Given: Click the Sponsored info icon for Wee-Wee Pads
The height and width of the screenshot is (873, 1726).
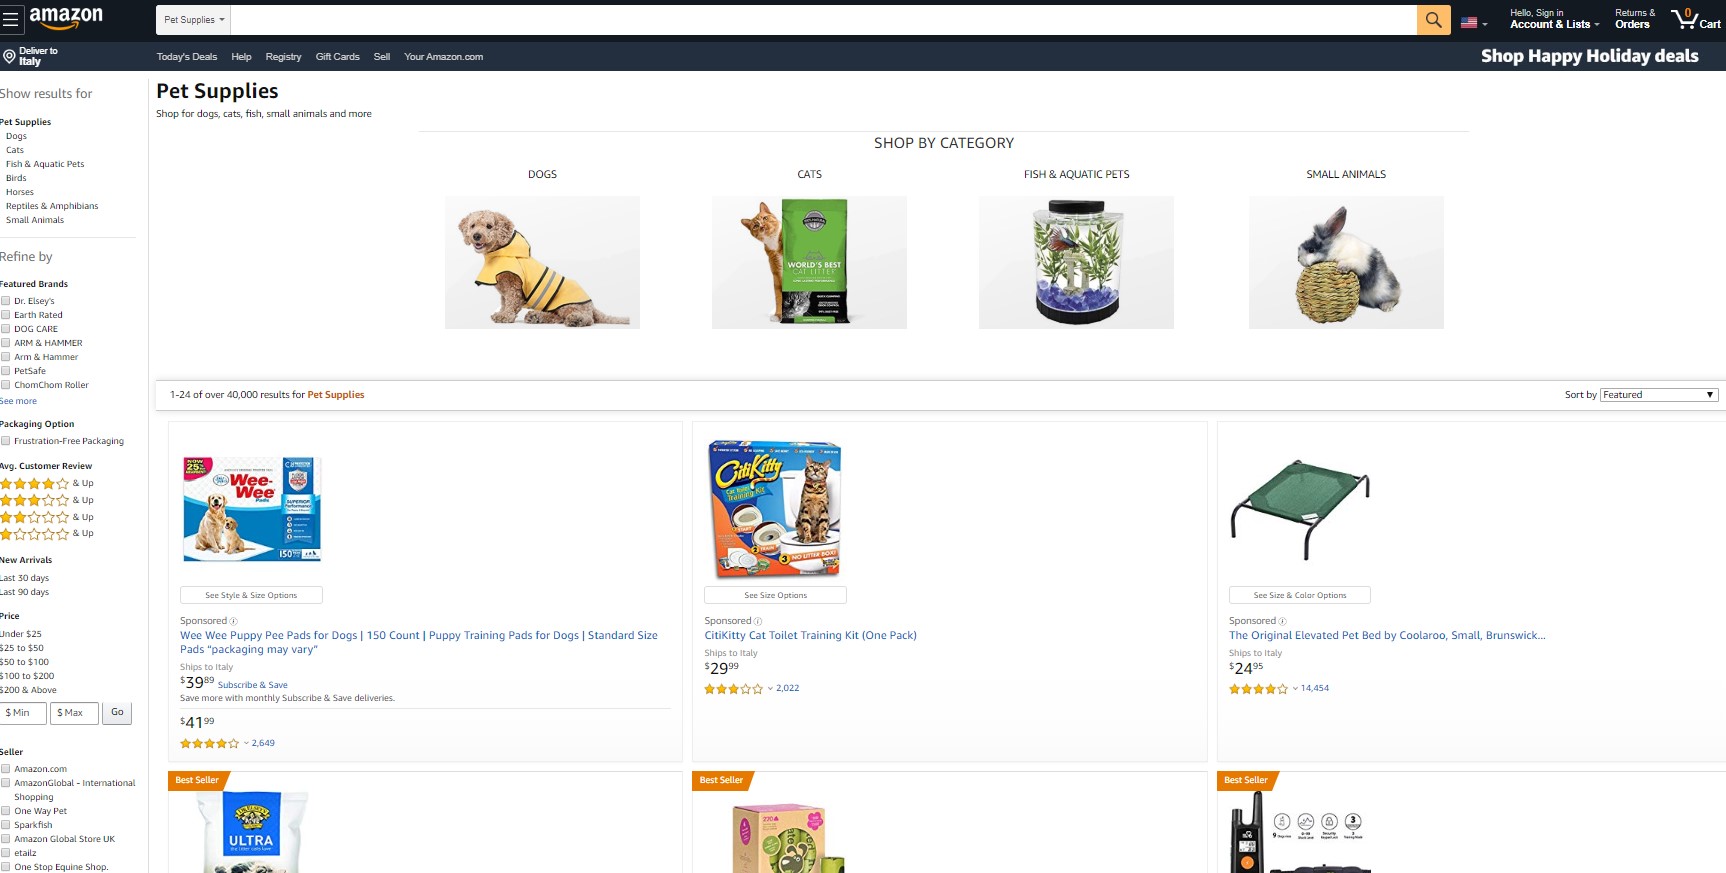Looking at the screenshot, I should pyautogui.click(x=234, y=621).
